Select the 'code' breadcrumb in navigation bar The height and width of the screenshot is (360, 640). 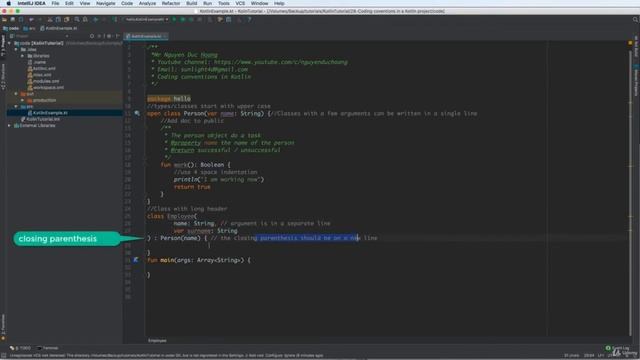(11, 29)
